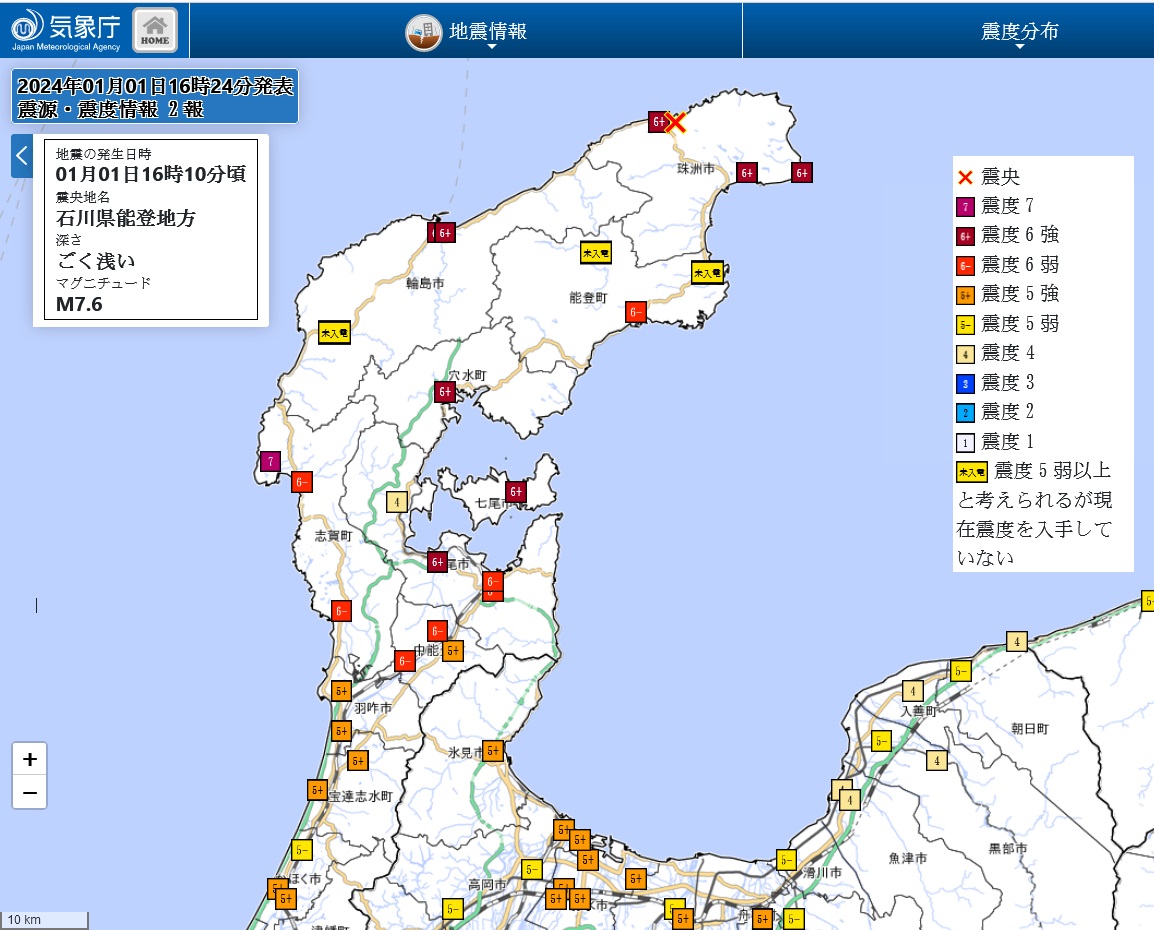
Task: Open the 震度分布 dropdown menu
Action: [x=1019, y=31]
